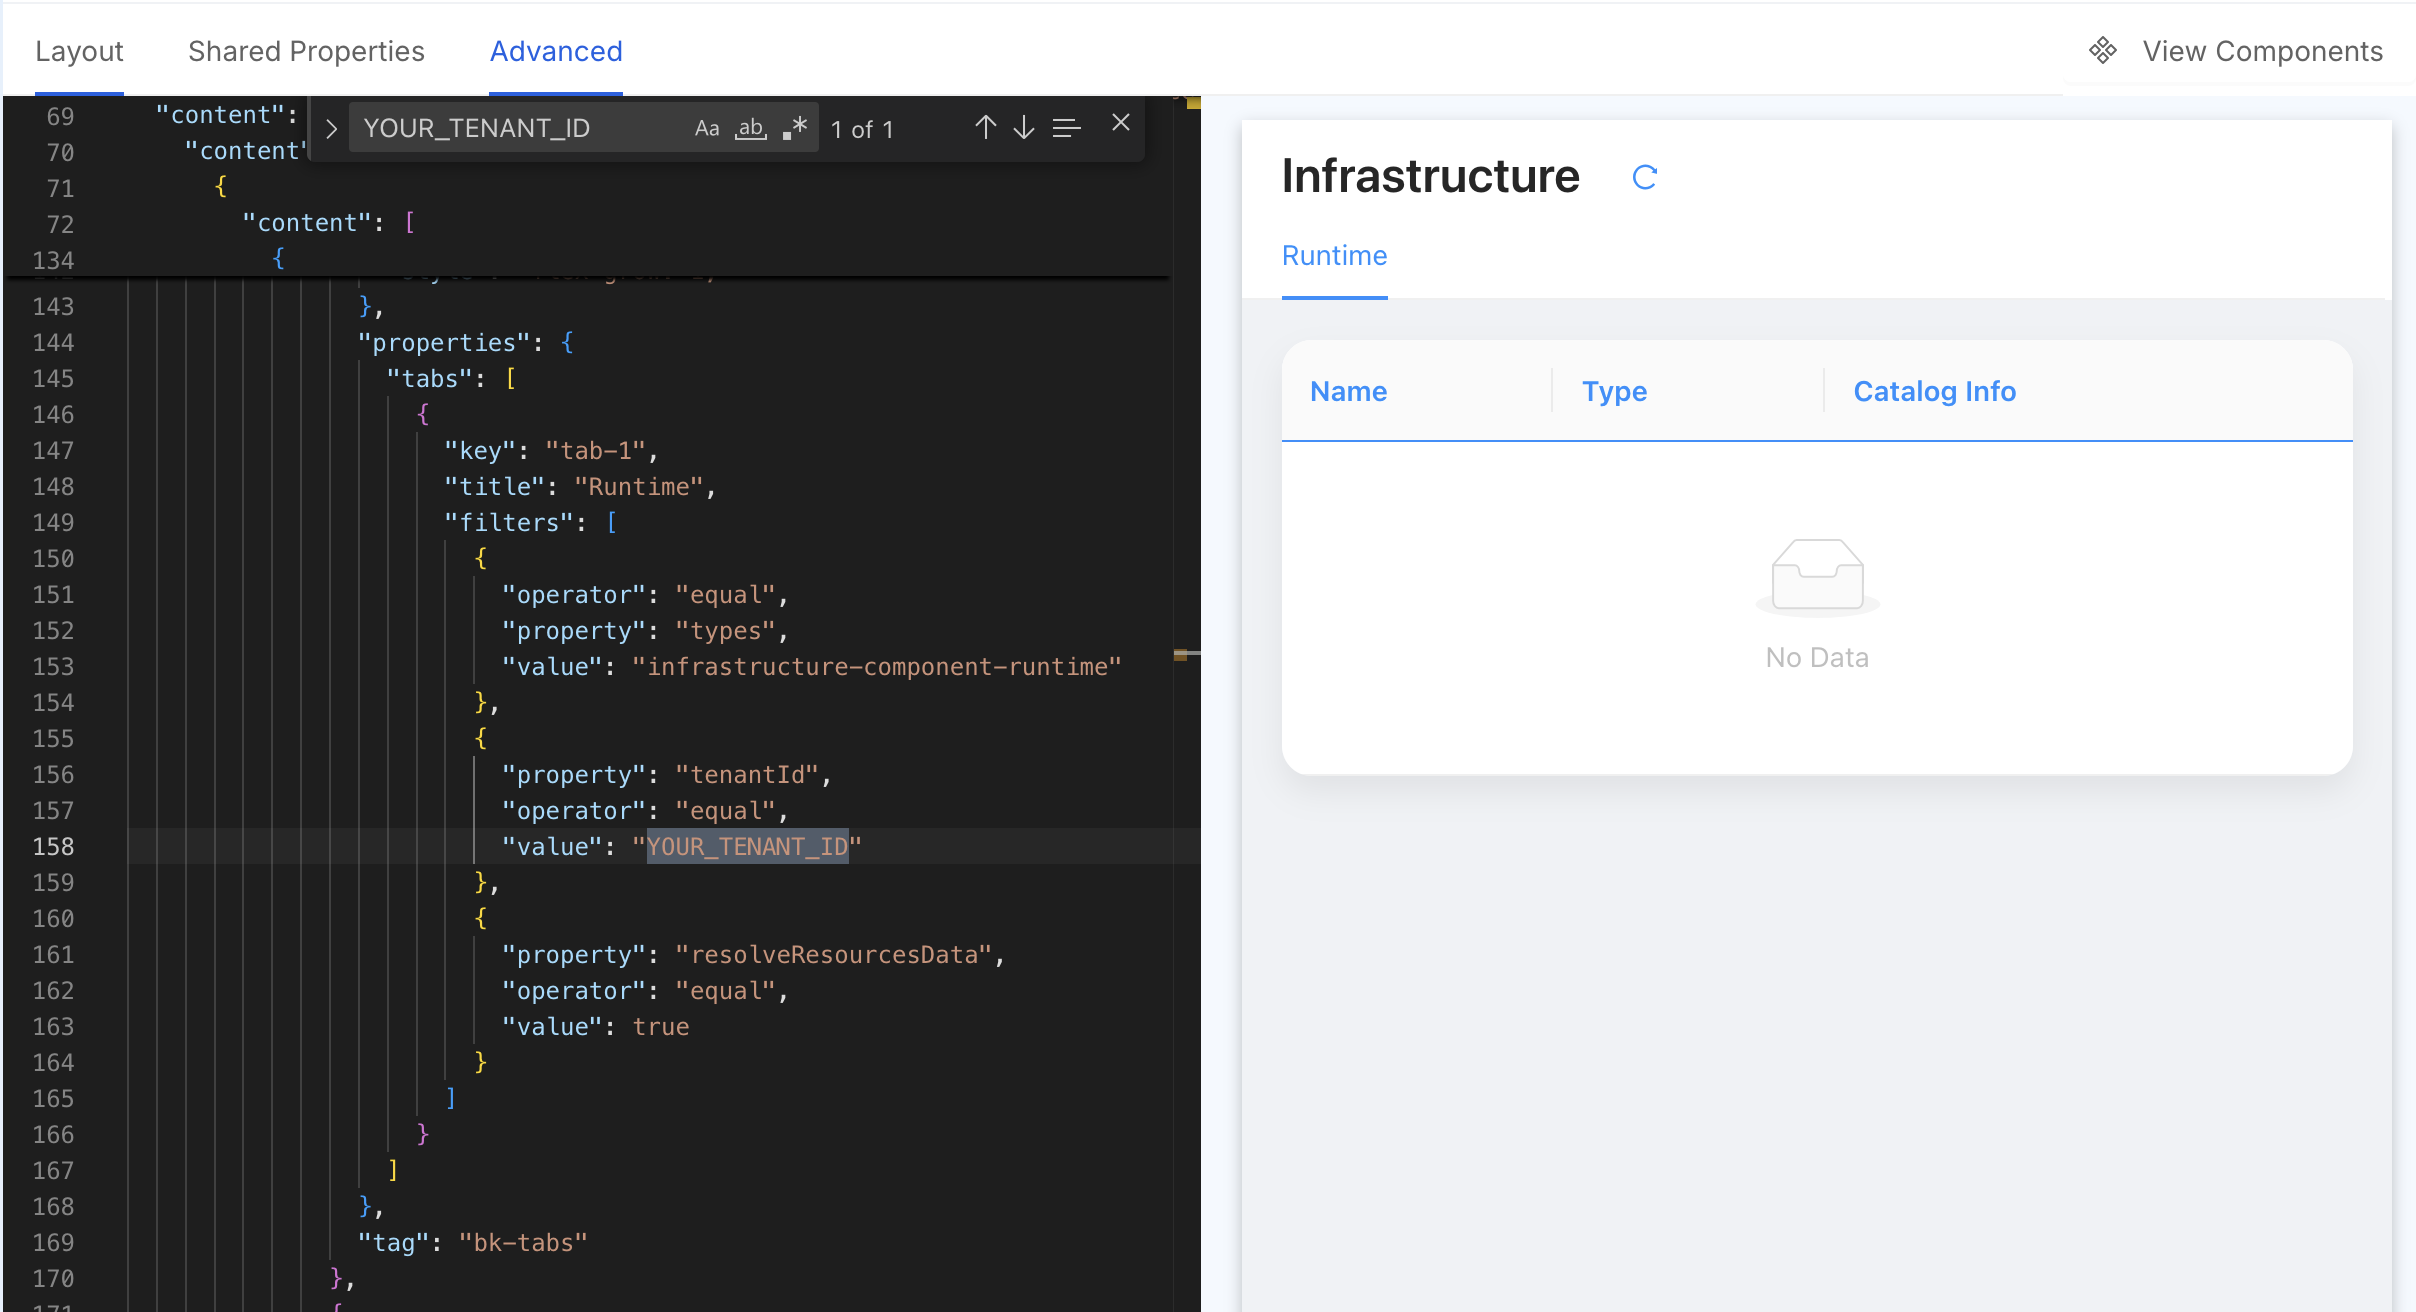Image resolution: width=2416 pixels, height=1312 pixels.
Task: Click the "properties" key on line 144
Action: point(444,343)
